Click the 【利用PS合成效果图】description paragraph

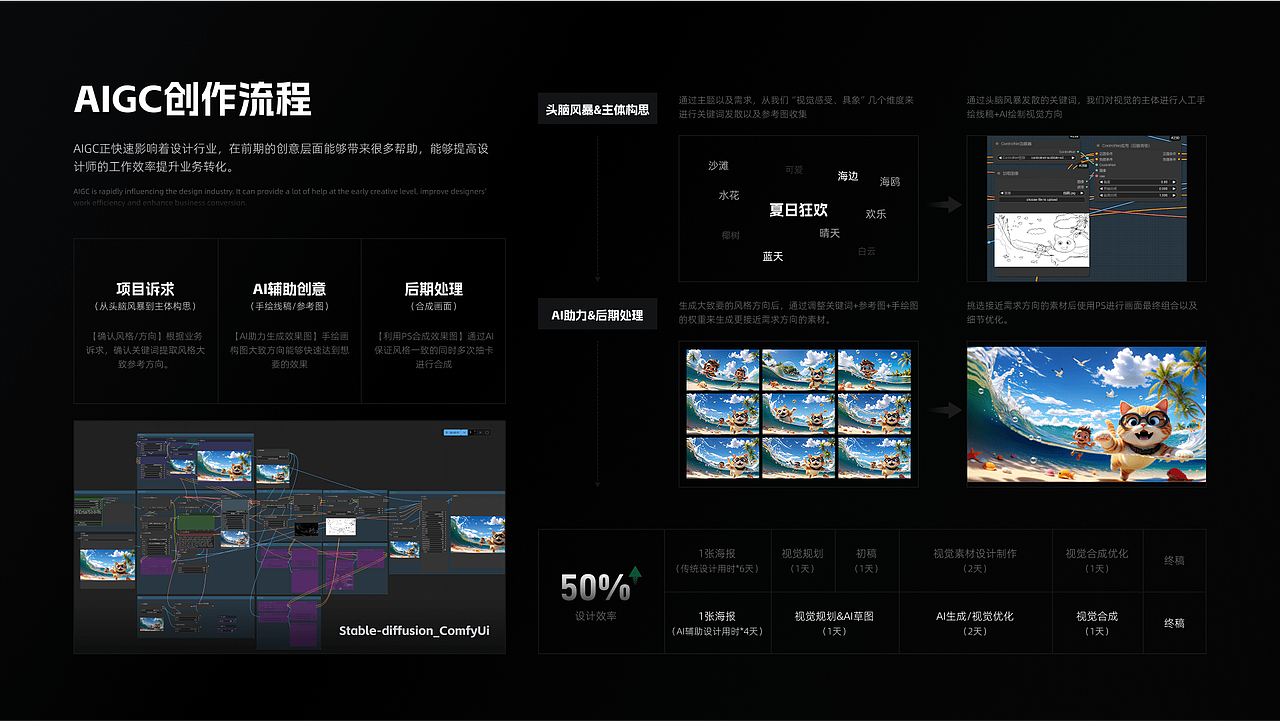pyautogui.click(x=433, y=350)
